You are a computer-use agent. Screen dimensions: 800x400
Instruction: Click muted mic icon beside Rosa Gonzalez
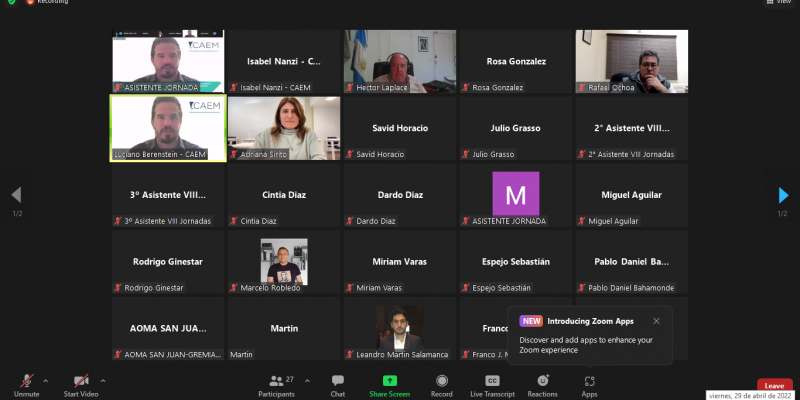(466, 87)
